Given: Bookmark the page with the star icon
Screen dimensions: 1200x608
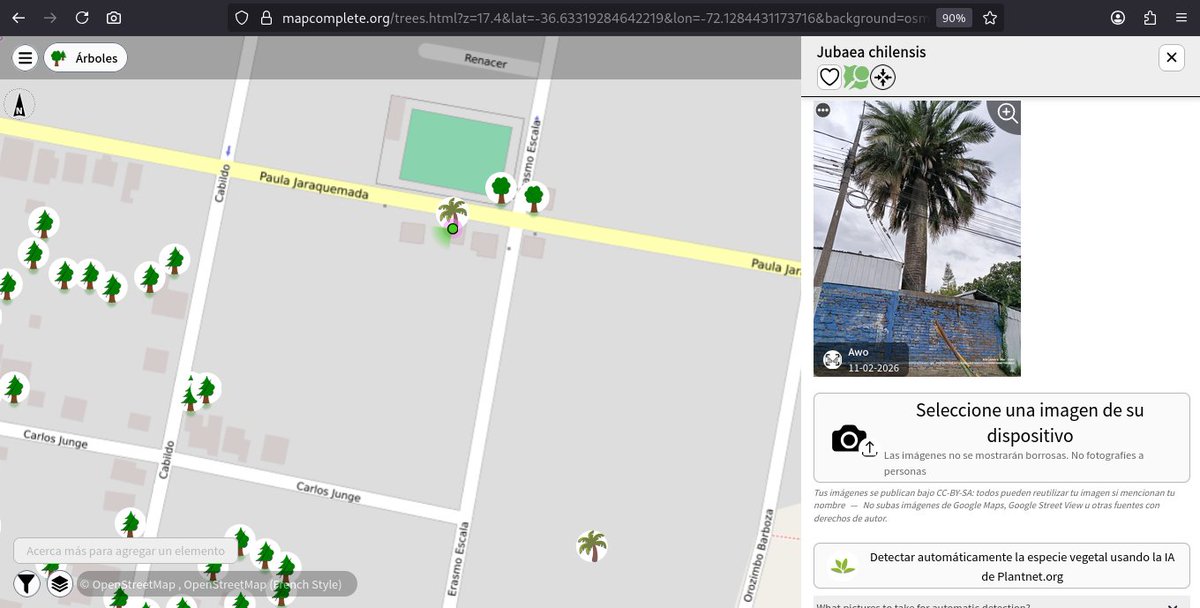Looking at the screenshot, I should (989, 18).
